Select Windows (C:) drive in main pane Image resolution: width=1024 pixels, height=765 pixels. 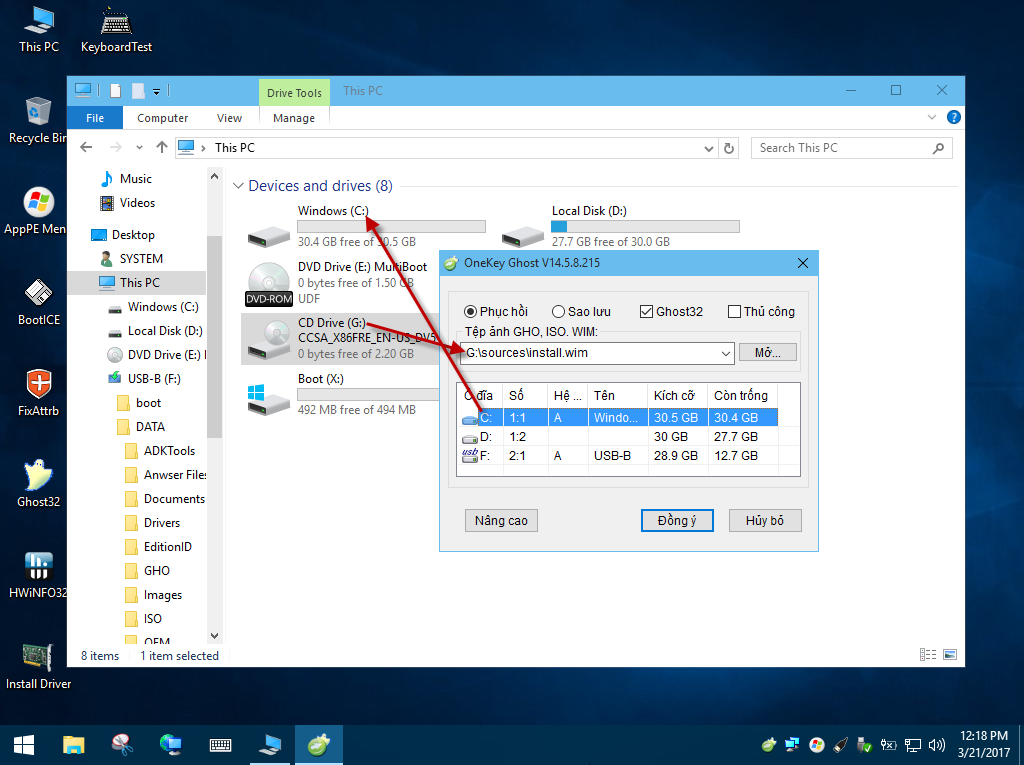coord(366,226)
